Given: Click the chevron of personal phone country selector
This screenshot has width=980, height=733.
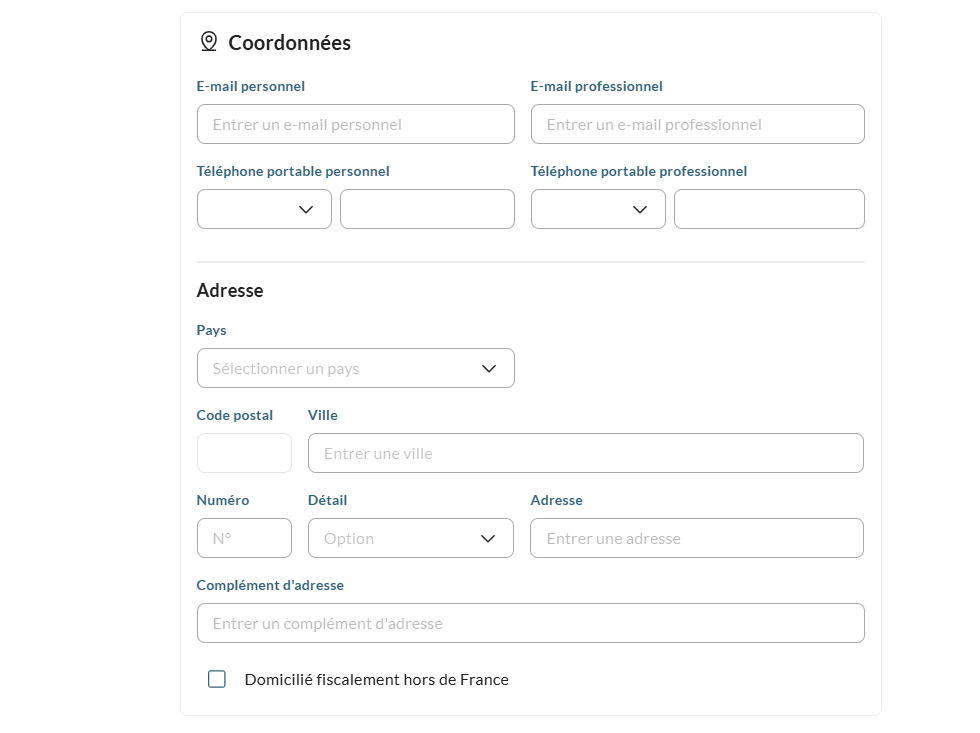Looking at the screenshot, I should [x=306, y=209].
